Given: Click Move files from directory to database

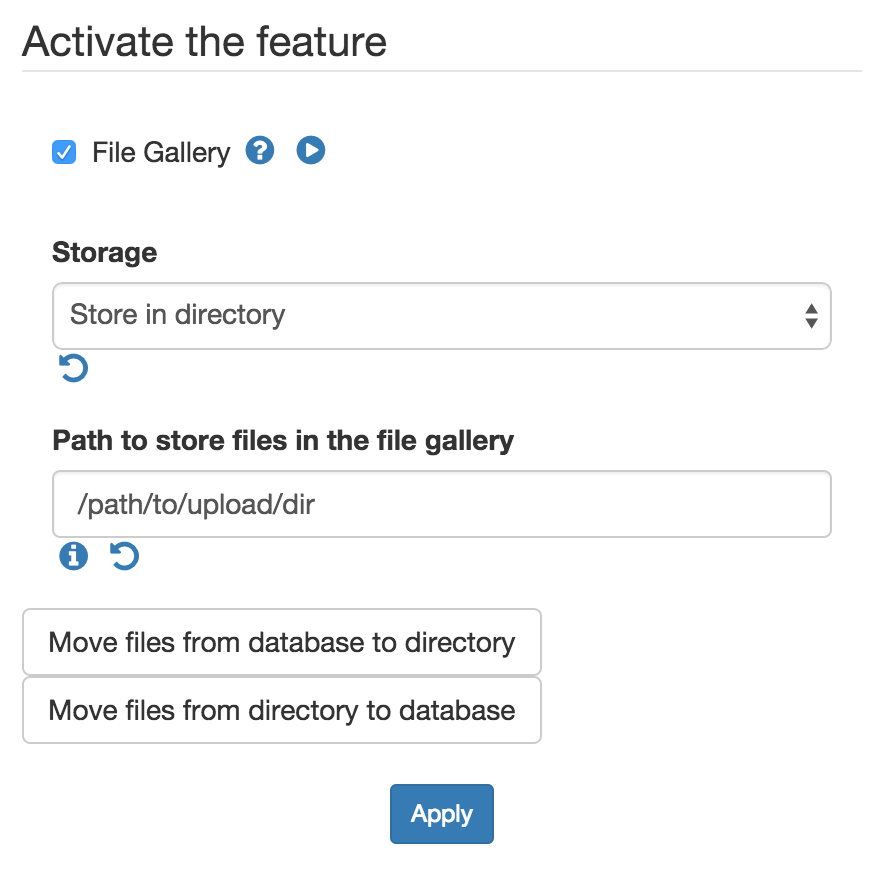Looking at the screenshot, I should coord(281,710).
